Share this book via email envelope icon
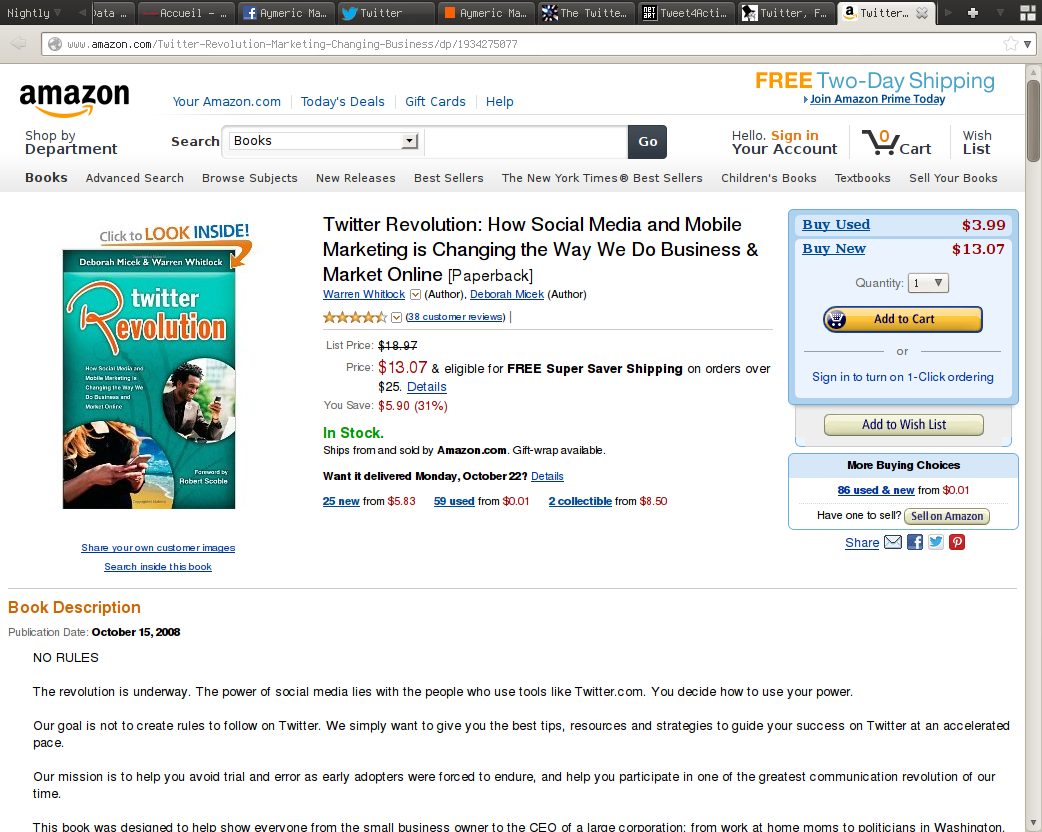The image size is (1042, 832). pyautogui.click(x=893, y=542)
